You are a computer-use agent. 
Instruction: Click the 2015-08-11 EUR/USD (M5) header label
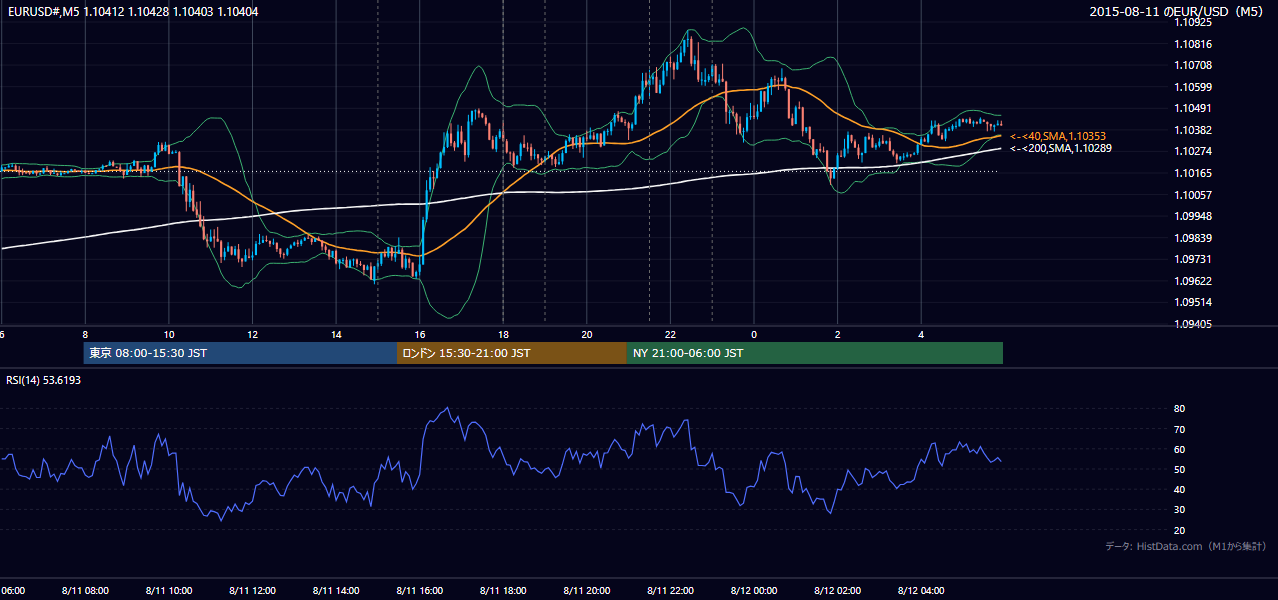tap(1178, 12)
